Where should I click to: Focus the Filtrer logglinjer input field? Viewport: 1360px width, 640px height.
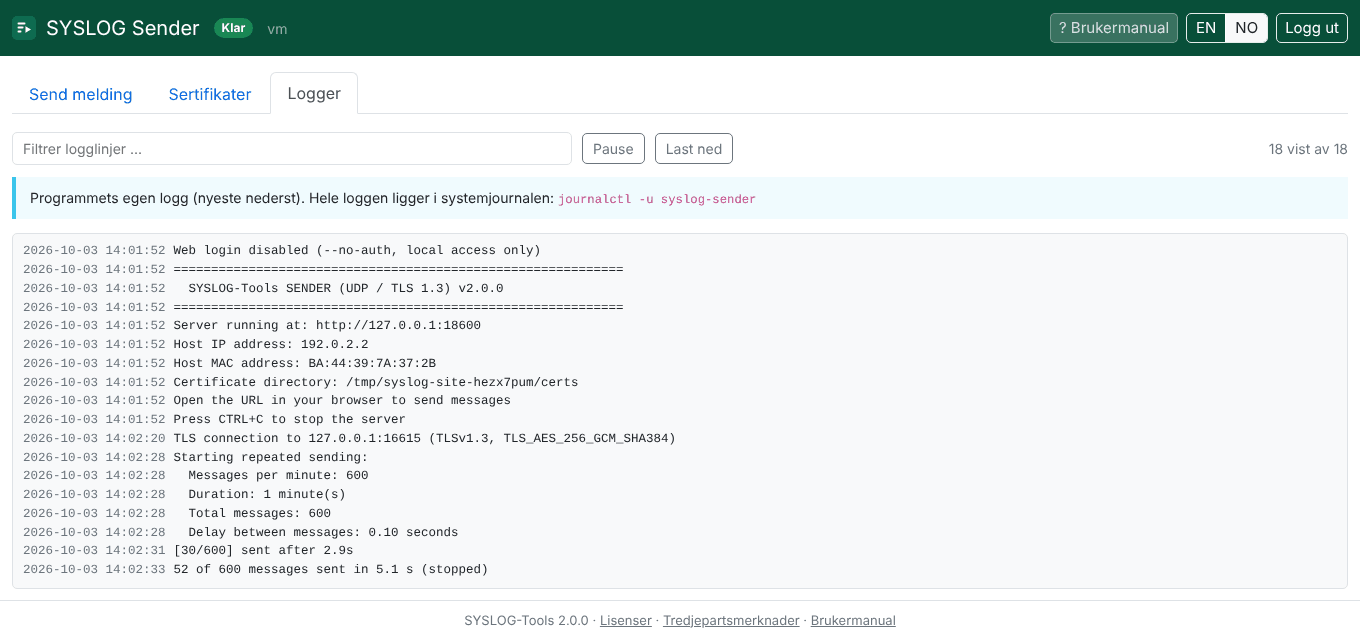pyautogui.click(x=292, y=149)
